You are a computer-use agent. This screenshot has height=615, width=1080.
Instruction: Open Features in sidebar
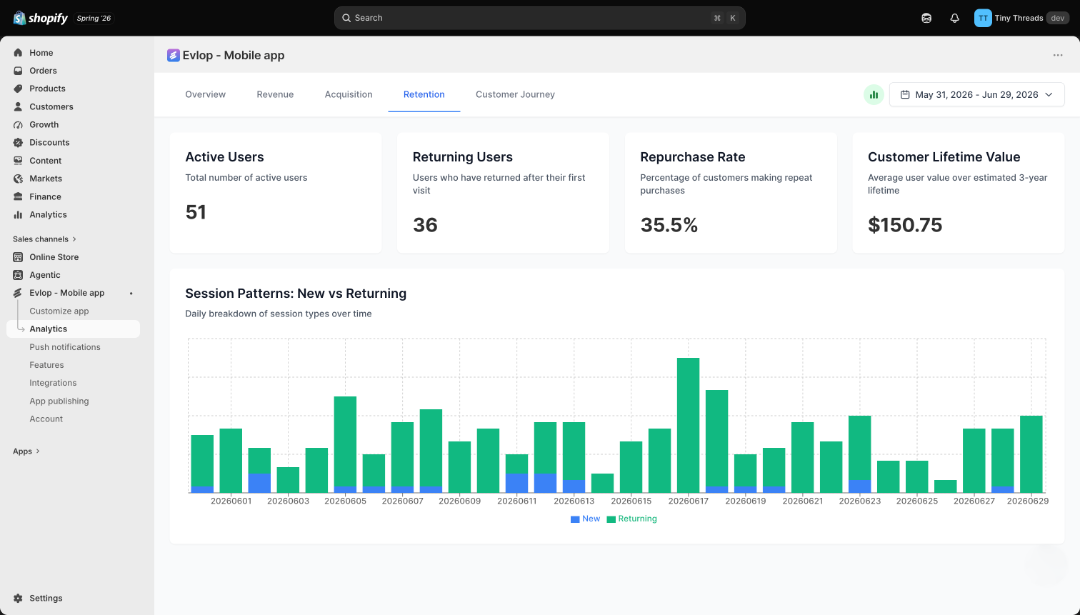(x=46, y=365)
